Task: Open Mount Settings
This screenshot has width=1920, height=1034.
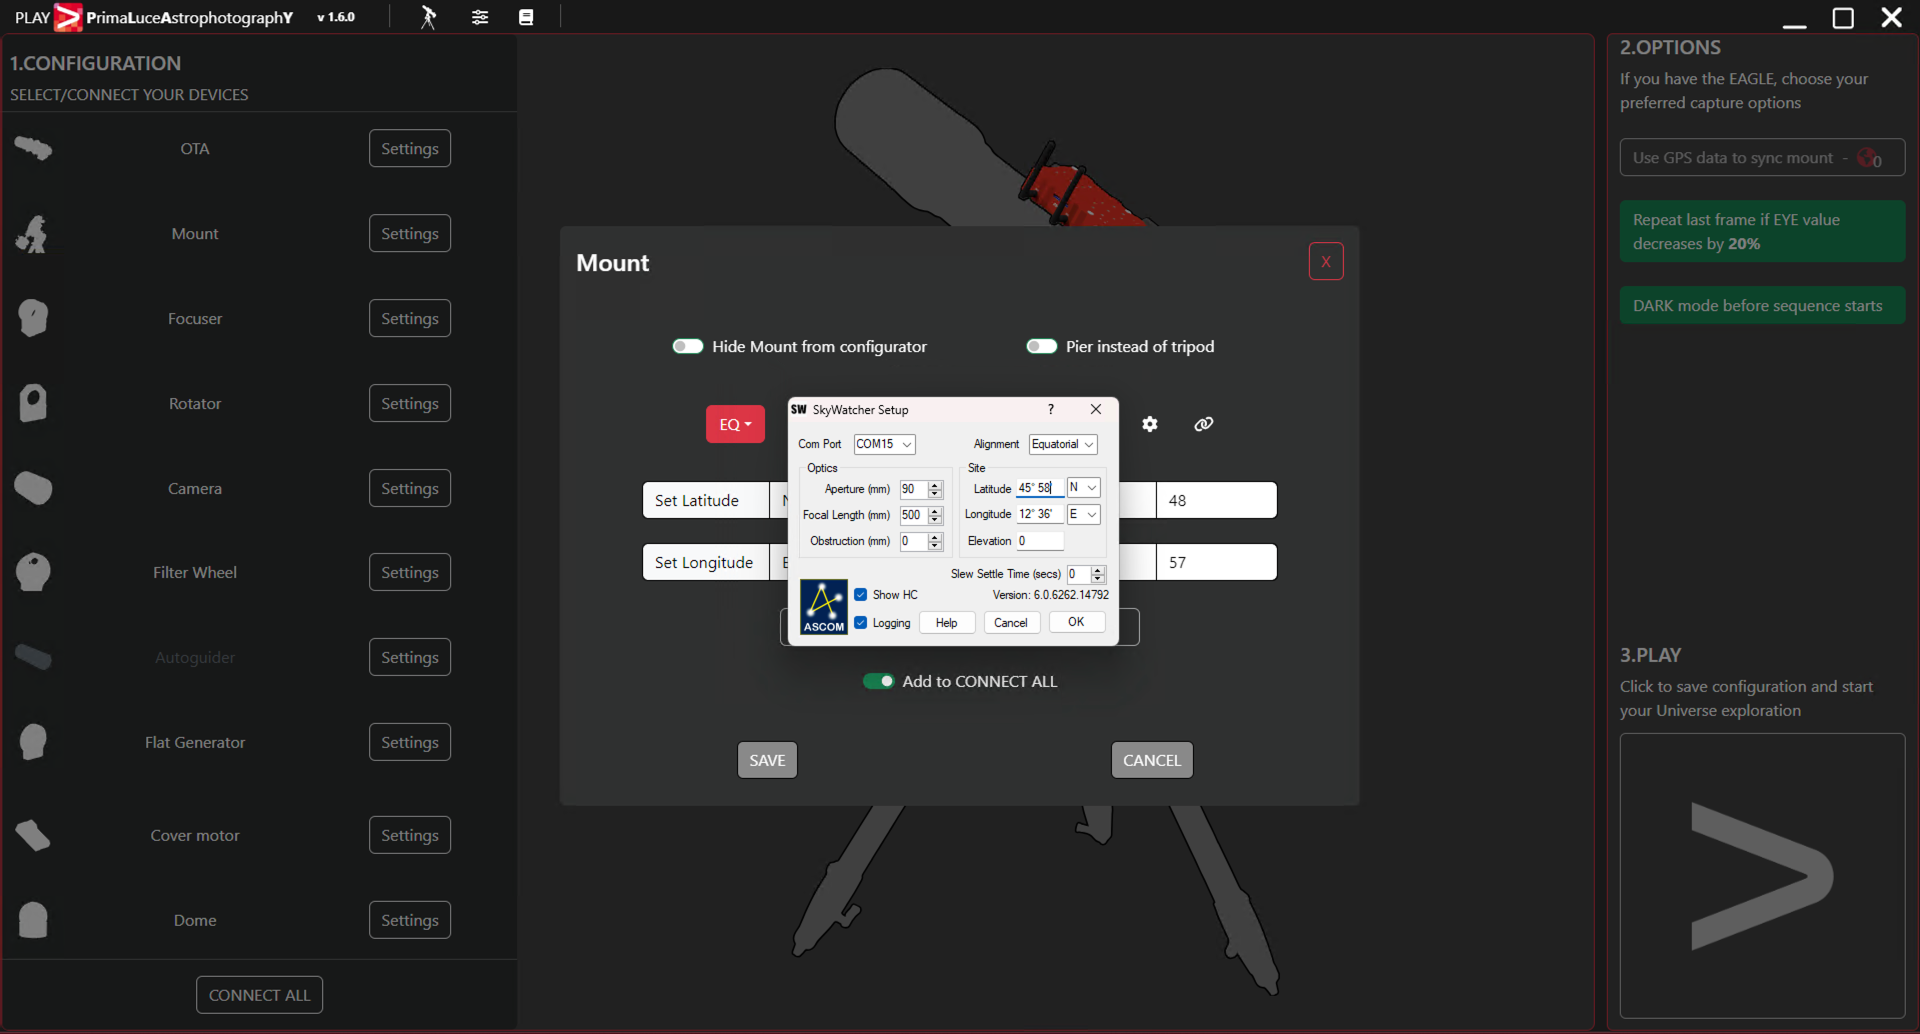Action: point(410,233)
